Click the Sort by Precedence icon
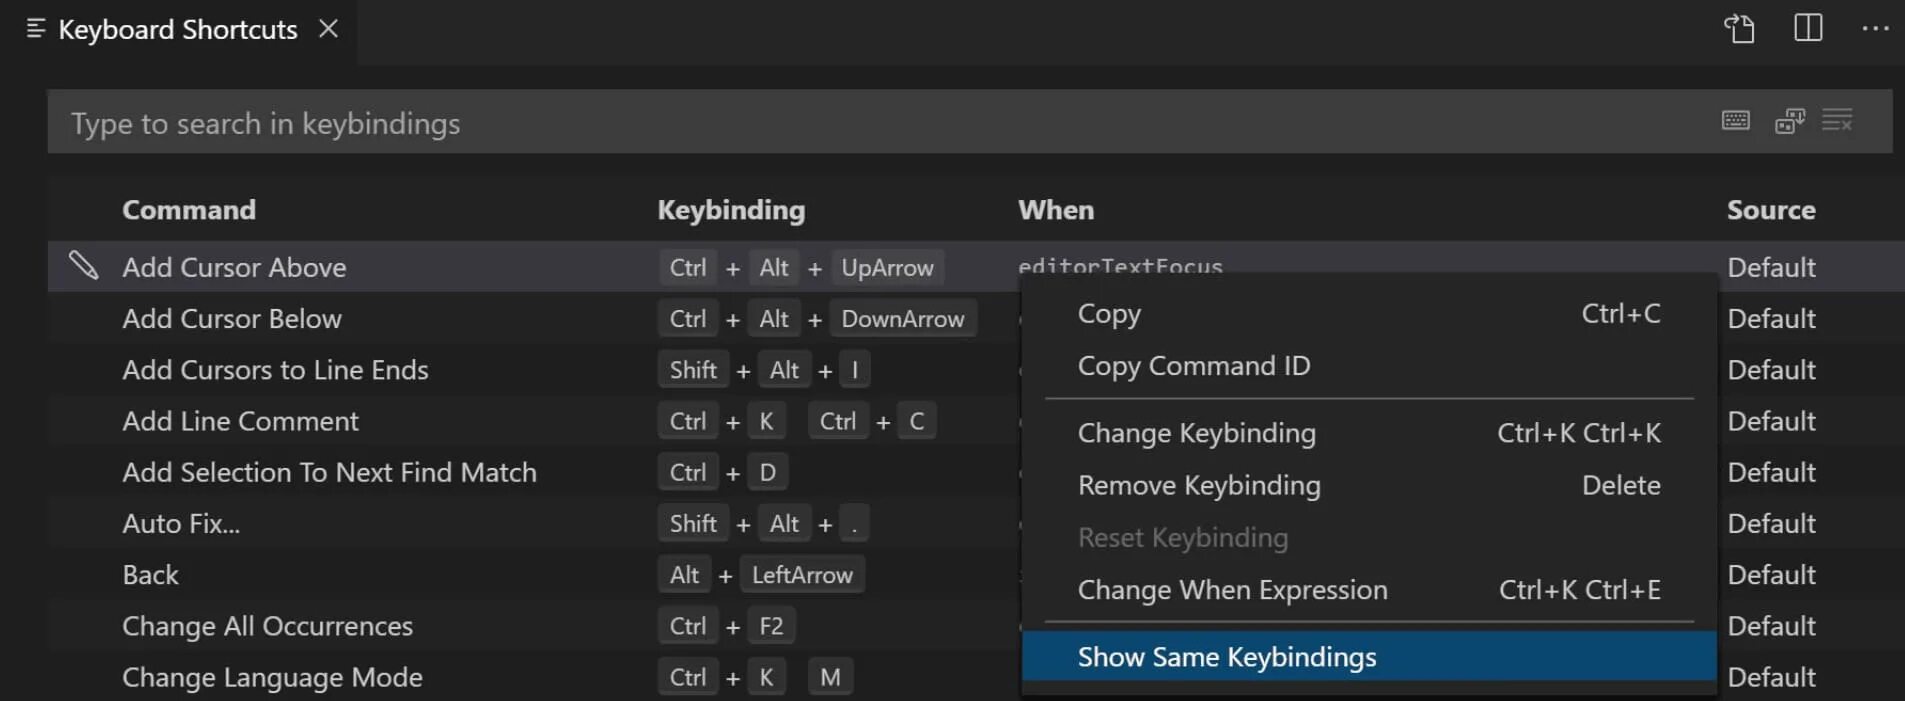This screenshot has height=701, width=1905. [x=1789, y=121]
